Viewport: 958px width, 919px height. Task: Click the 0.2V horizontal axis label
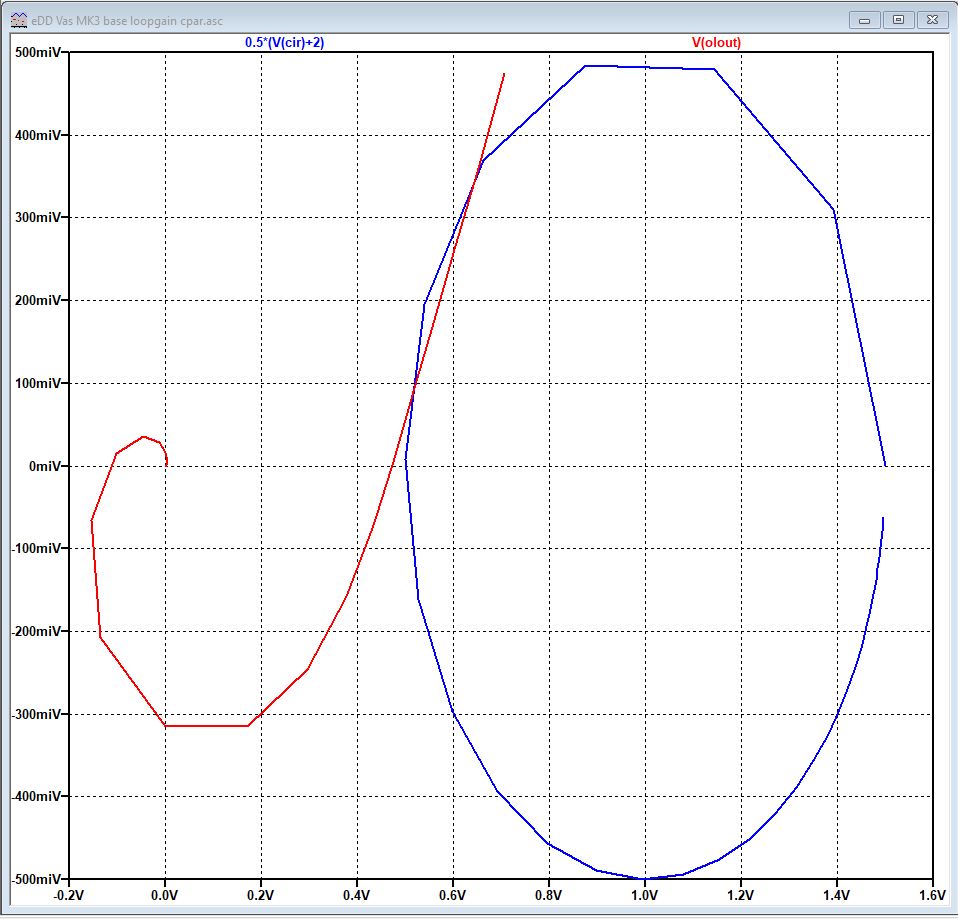point(261,896)
